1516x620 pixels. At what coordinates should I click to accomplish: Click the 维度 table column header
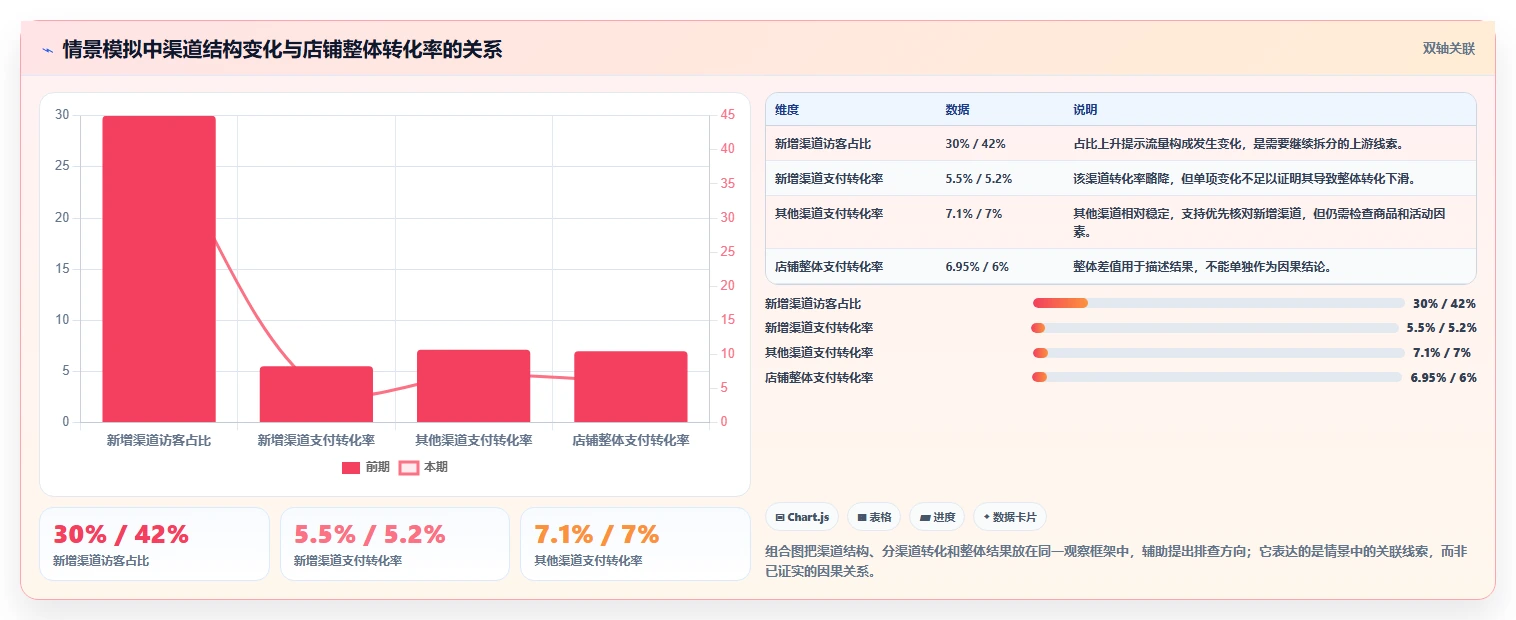(787, 110)
